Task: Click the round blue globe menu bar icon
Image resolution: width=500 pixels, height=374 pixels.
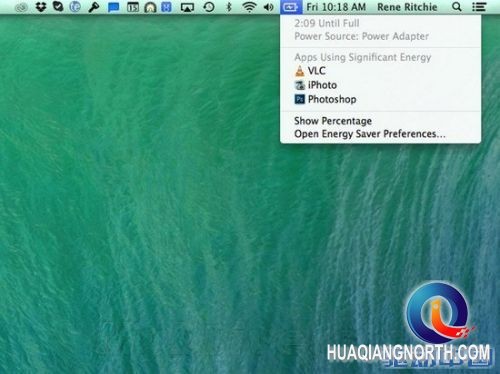Action: [75, 7]
